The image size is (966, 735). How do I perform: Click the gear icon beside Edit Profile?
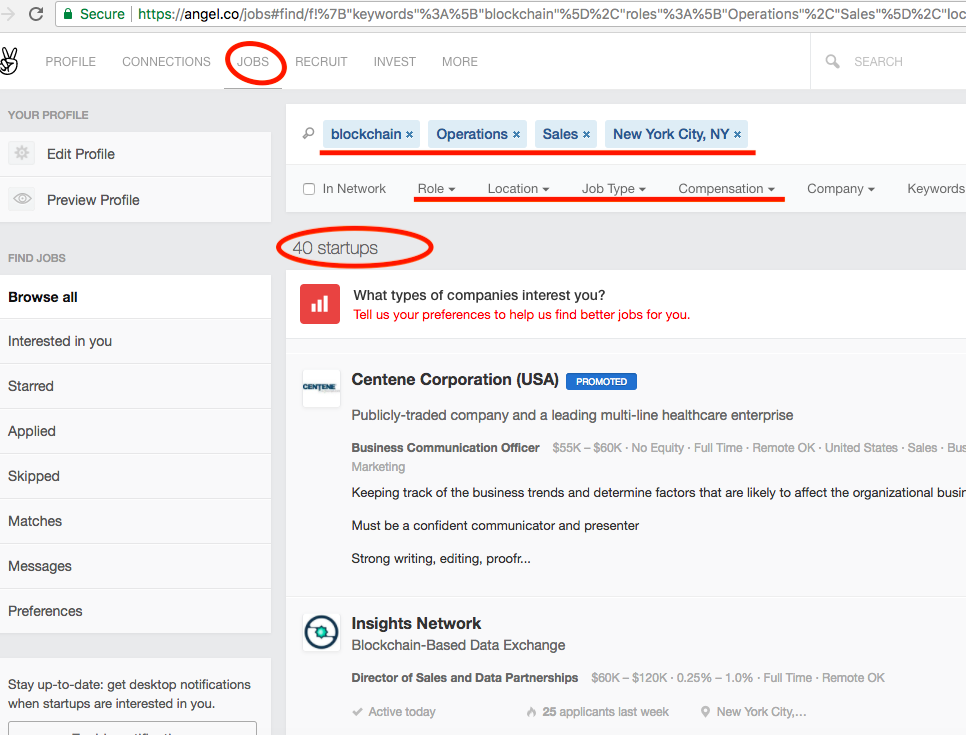(x=22, y=153)
